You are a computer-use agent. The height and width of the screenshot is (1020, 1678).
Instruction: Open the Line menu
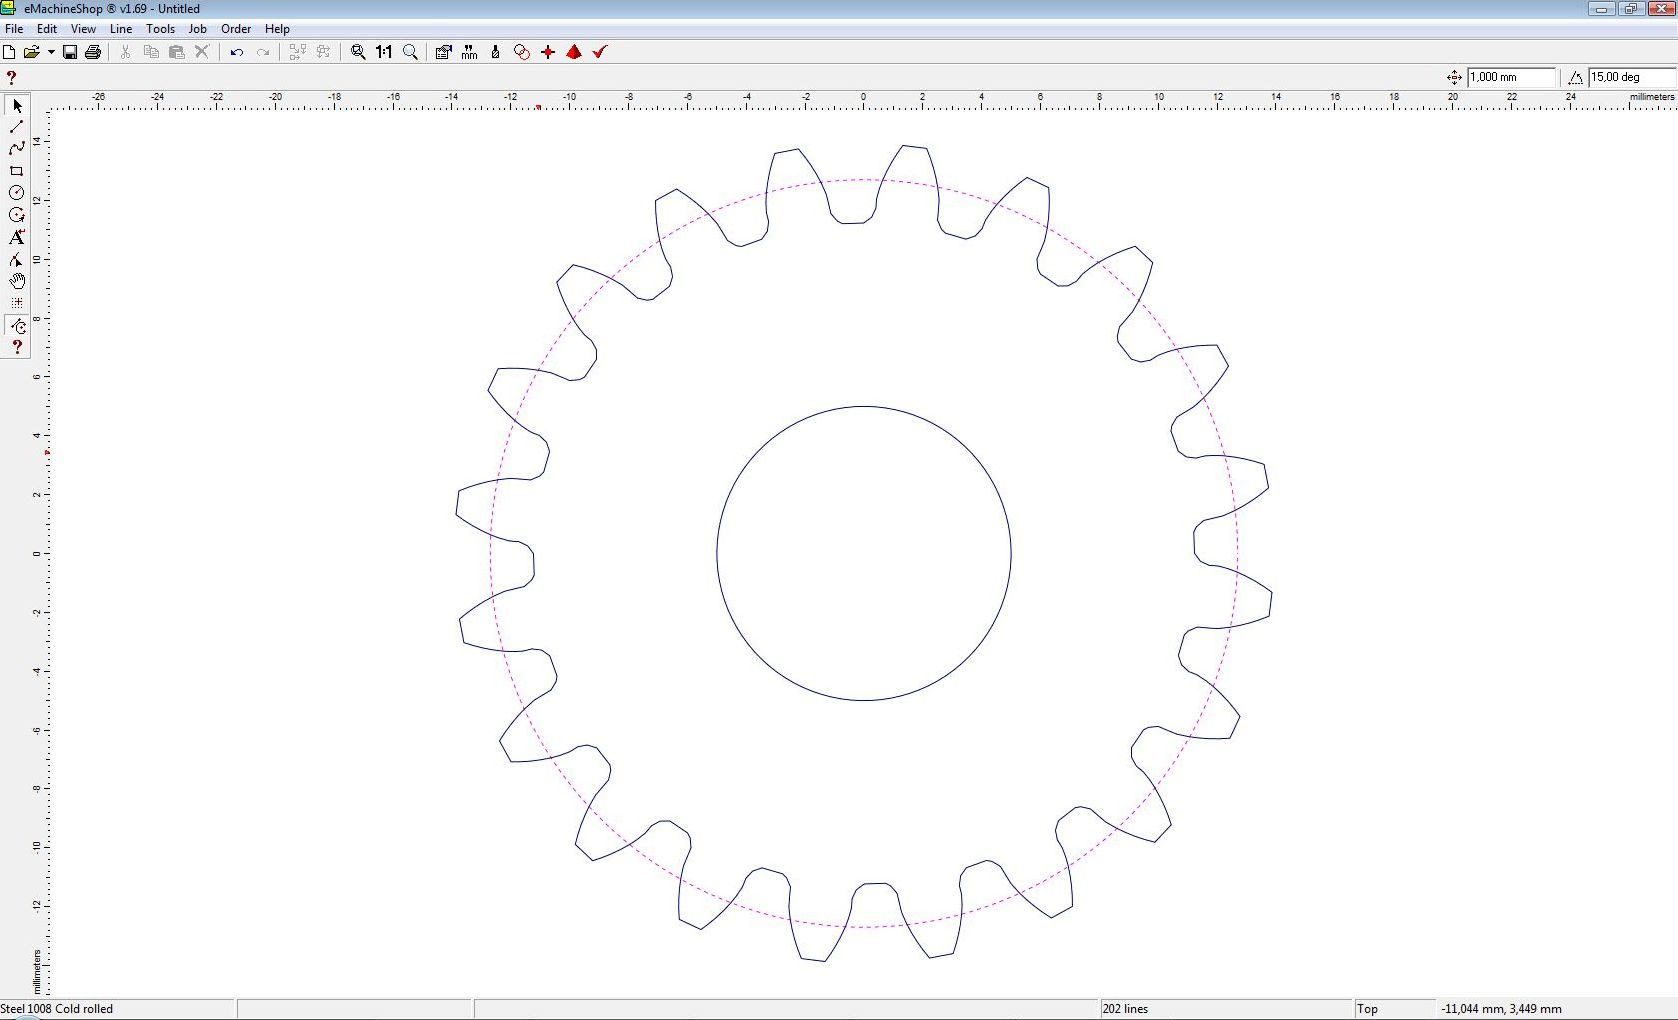(120, 29)
